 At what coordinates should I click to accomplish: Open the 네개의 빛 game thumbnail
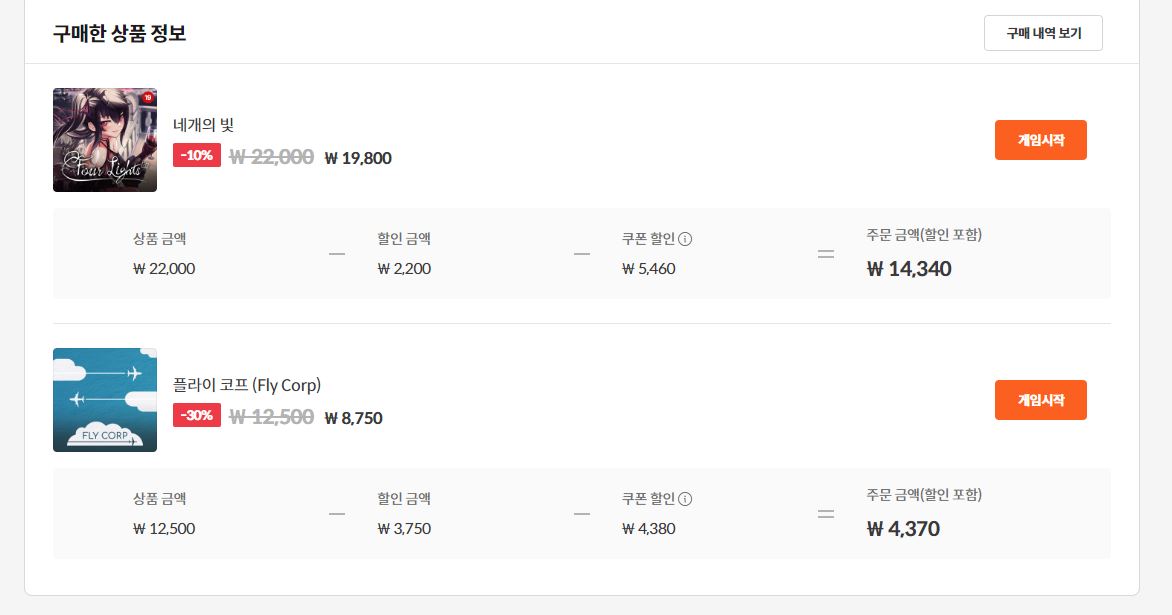tap(105, 140)
